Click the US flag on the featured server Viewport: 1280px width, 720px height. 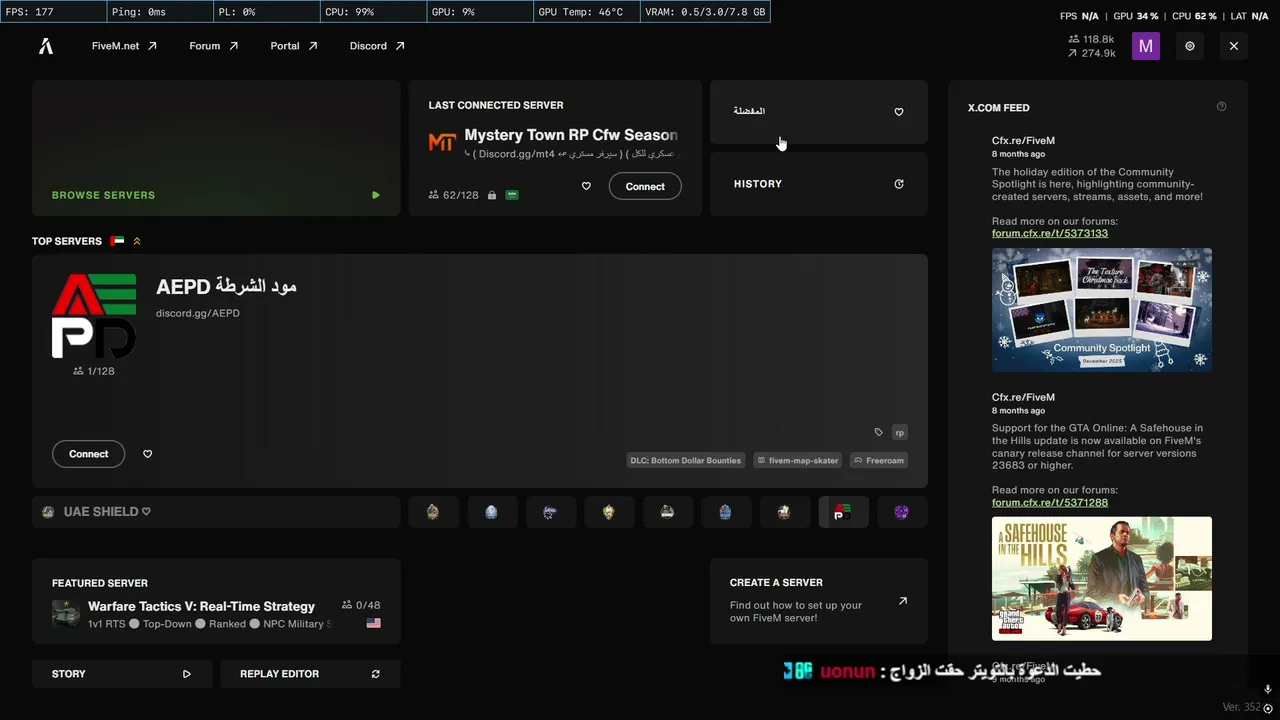point(374,623)
